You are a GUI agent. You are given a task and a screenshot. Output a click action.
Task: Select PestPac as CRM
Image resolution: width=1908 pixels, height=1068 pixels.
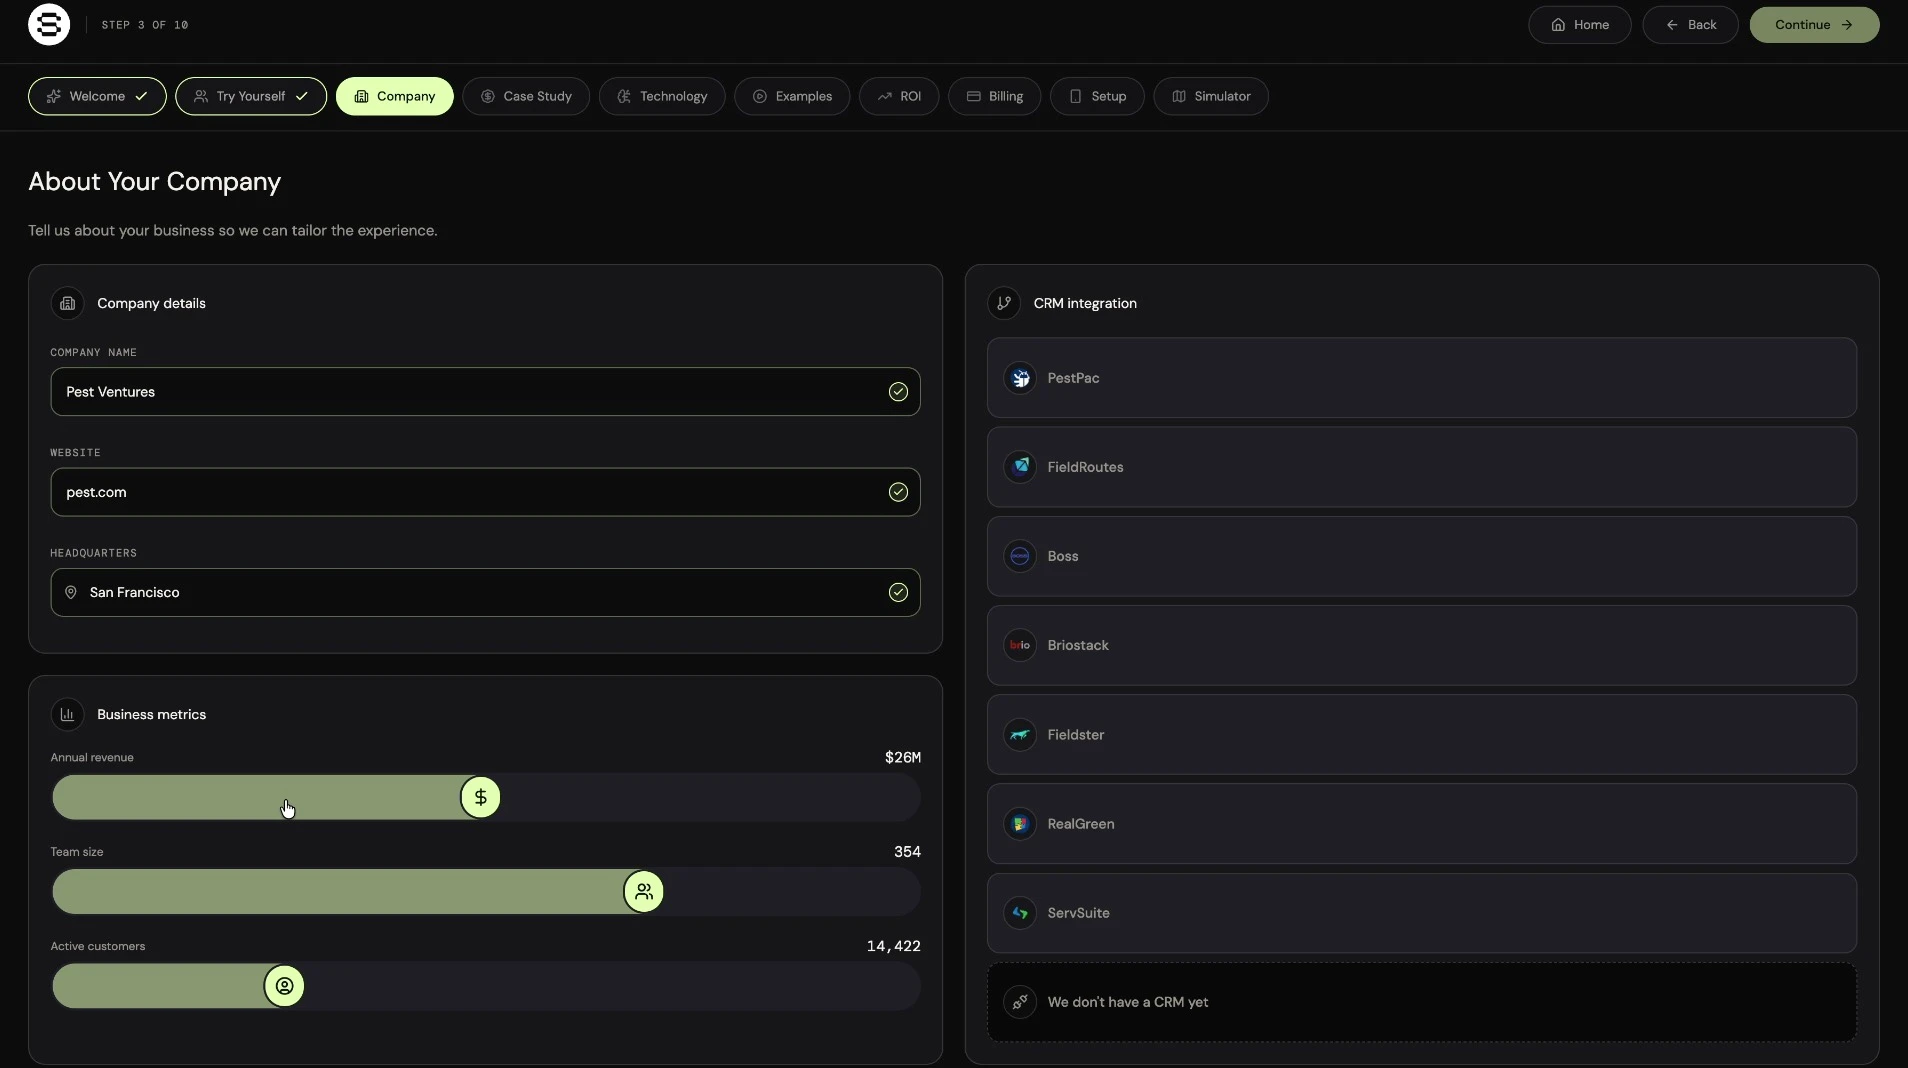pos(1421,378)
